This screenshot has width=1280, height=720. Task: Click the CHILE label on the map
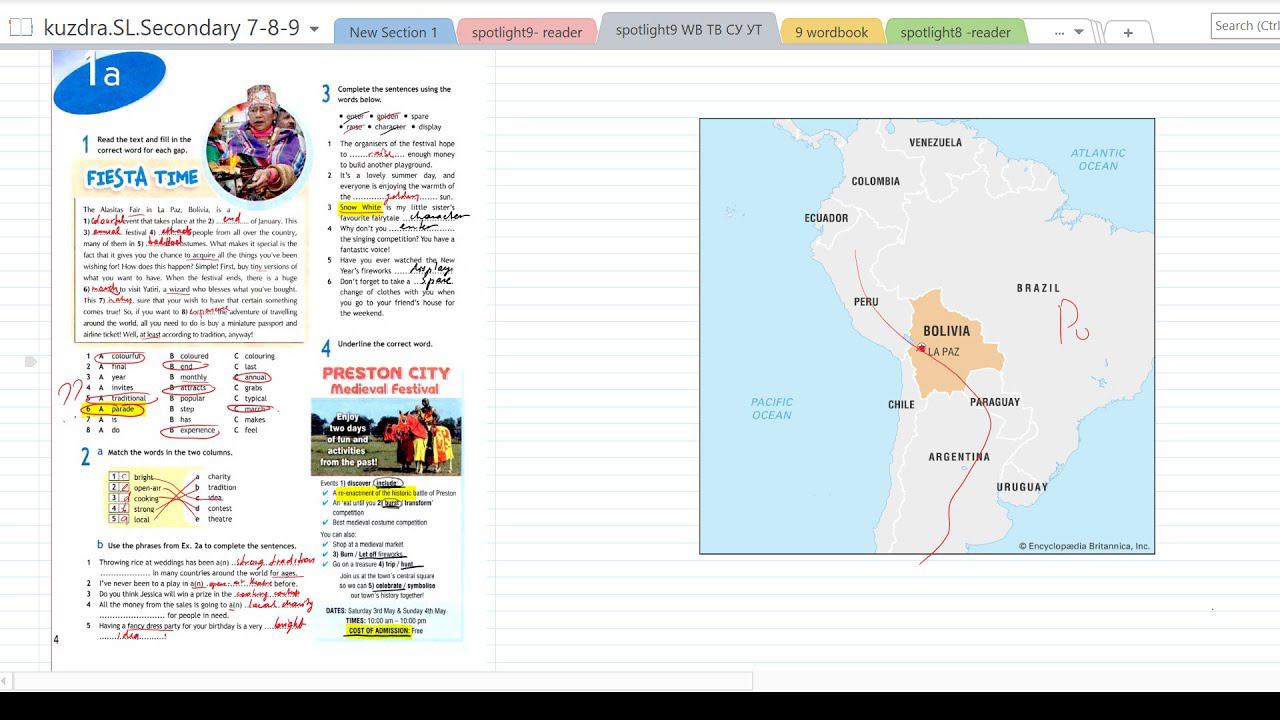[x=901, y=405]
